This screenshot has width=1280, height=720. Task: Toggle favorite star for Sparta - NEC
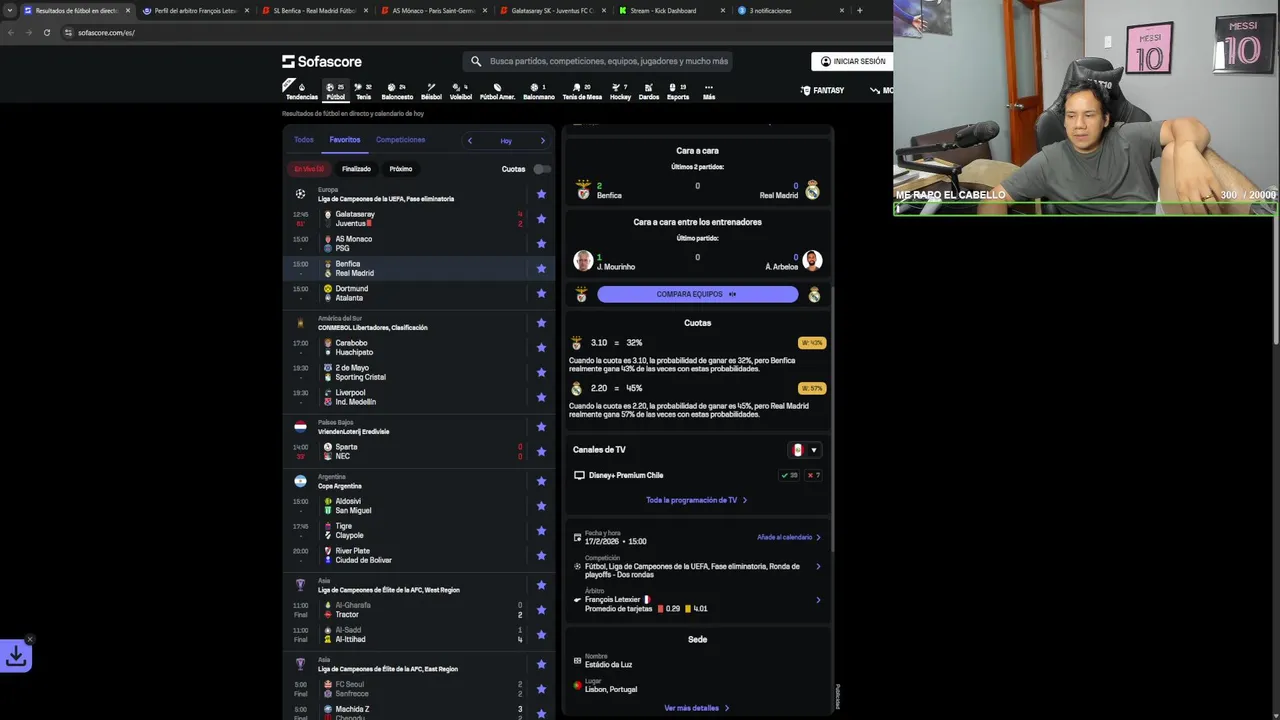pyautogui.click(x=541, y=452)
